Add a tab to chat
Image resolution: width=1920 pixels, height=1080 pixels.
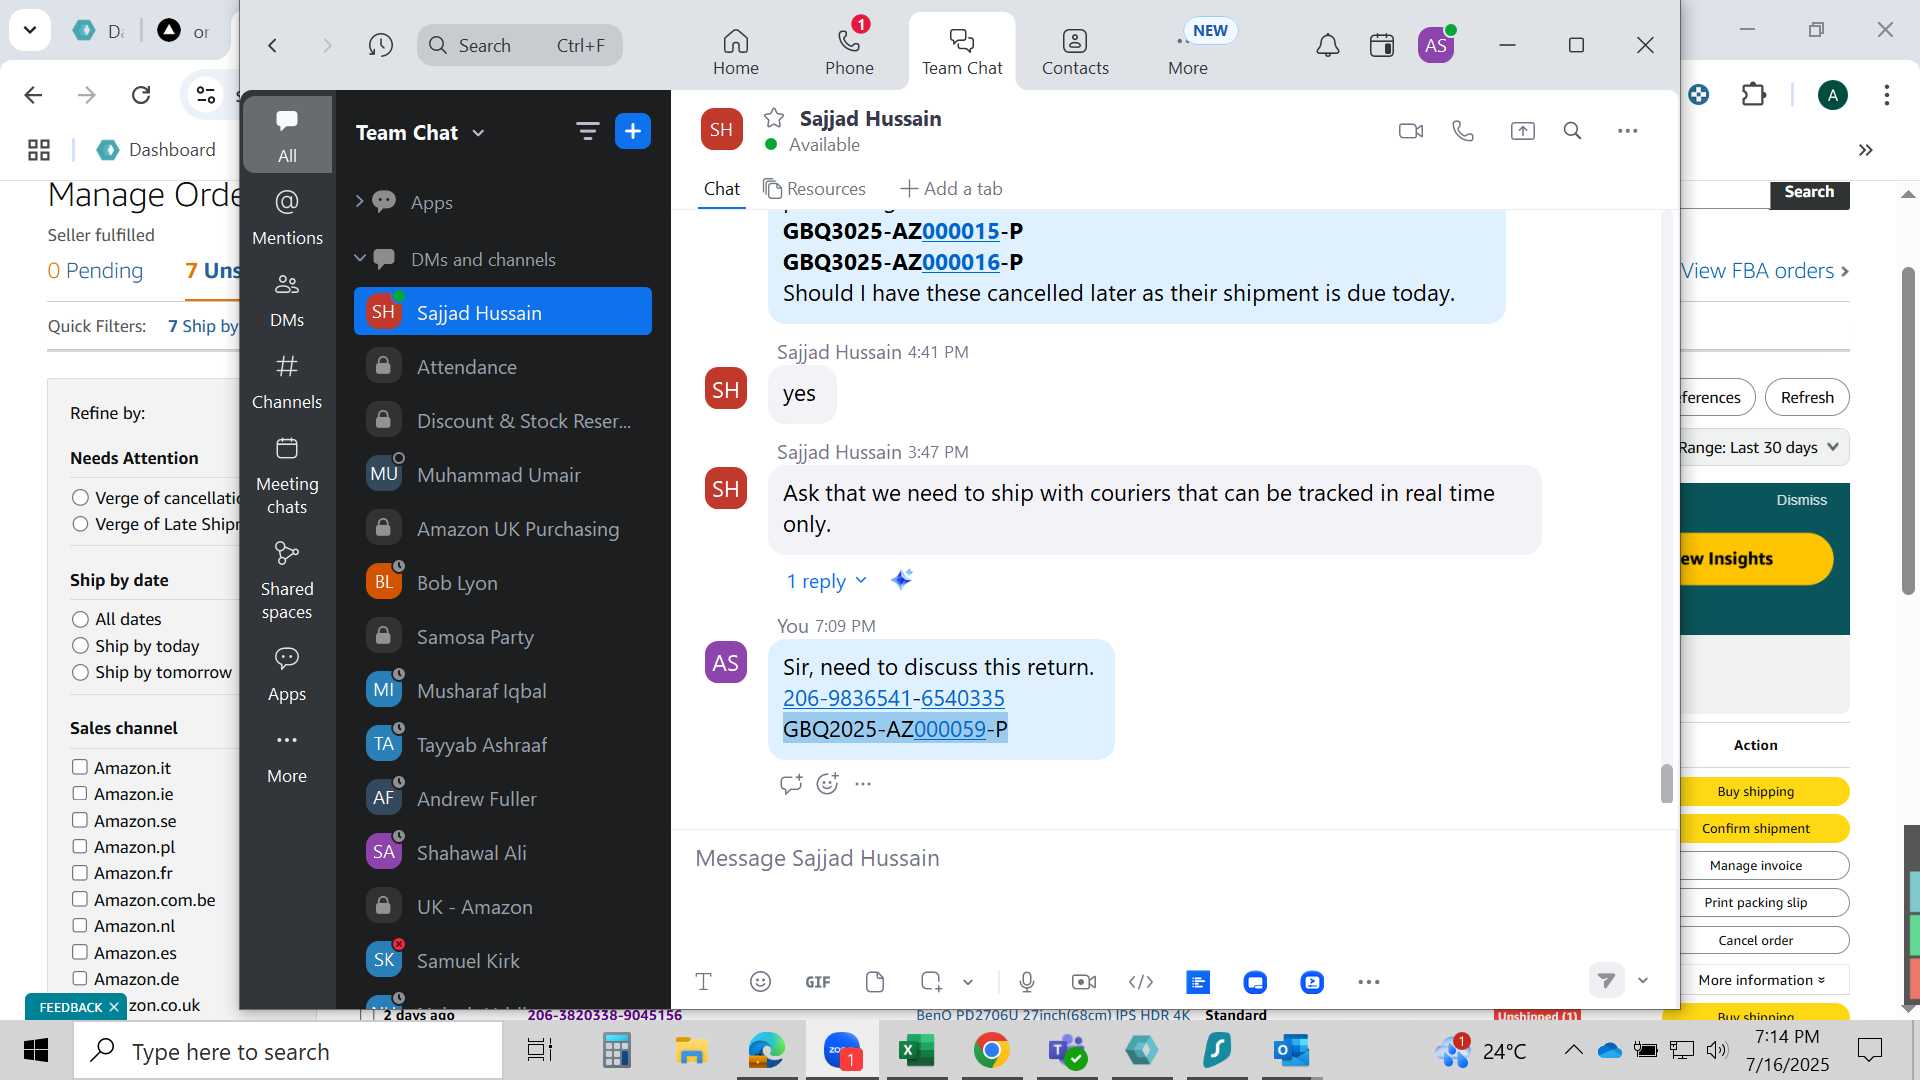(x=951, y=188)
